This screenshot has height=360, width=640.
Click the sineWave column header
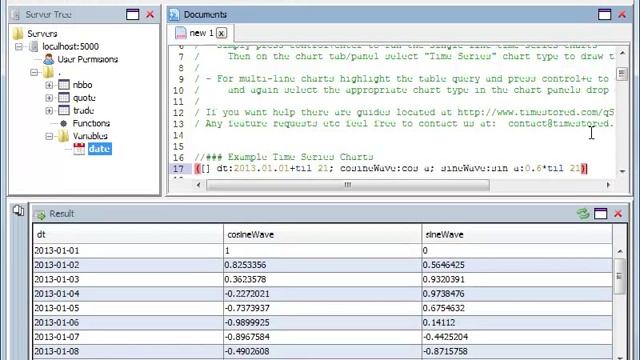tap(517, 235)
